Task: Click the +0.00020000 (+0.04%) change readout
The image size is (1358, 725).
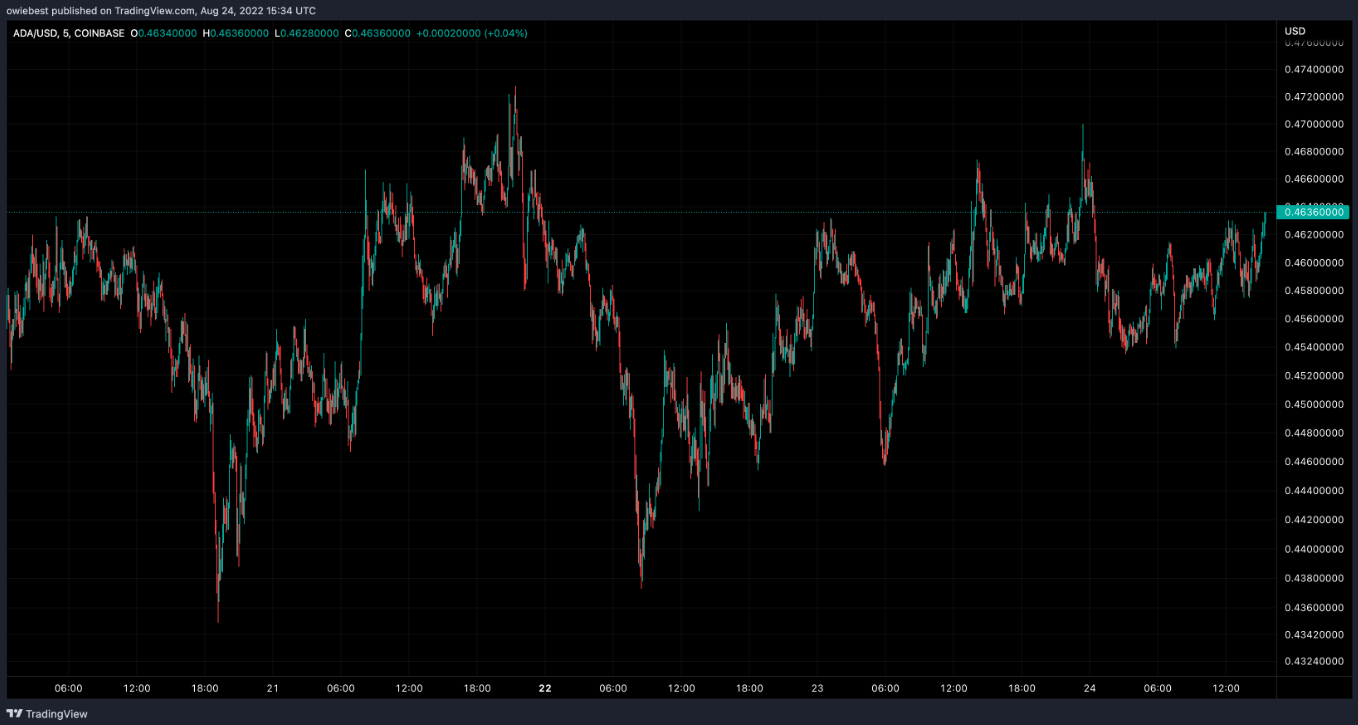Action: [x=472, y=33]
